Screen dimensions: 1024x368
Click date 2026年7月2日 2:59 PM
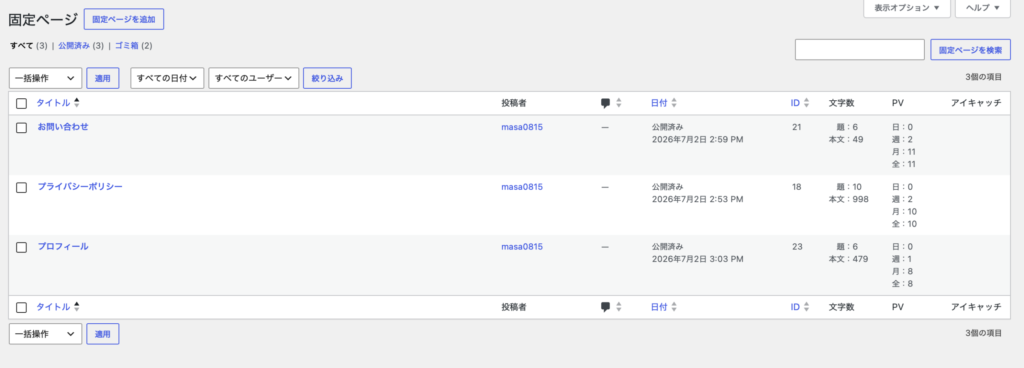pyautogui.click(x=697, y=140)
